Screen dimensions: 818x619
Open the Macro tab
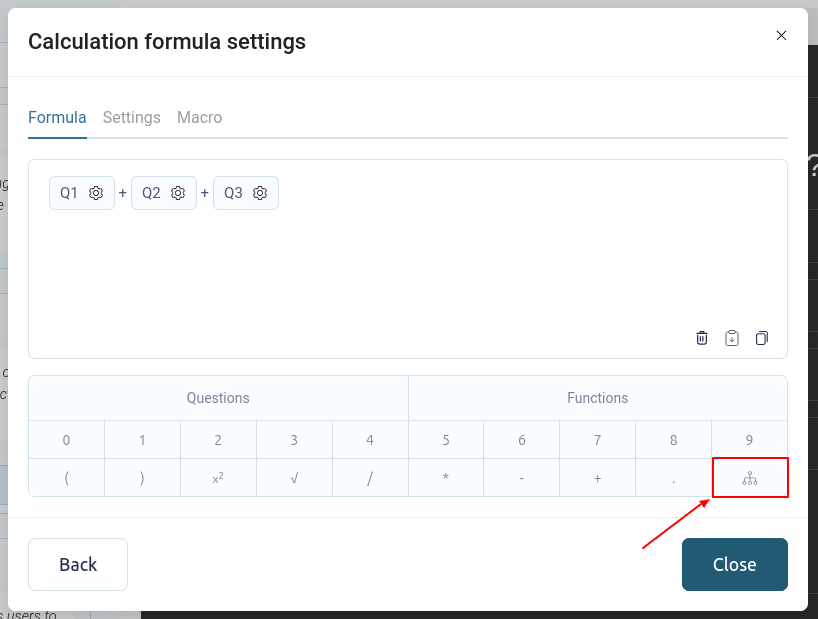tap(199, 117)
